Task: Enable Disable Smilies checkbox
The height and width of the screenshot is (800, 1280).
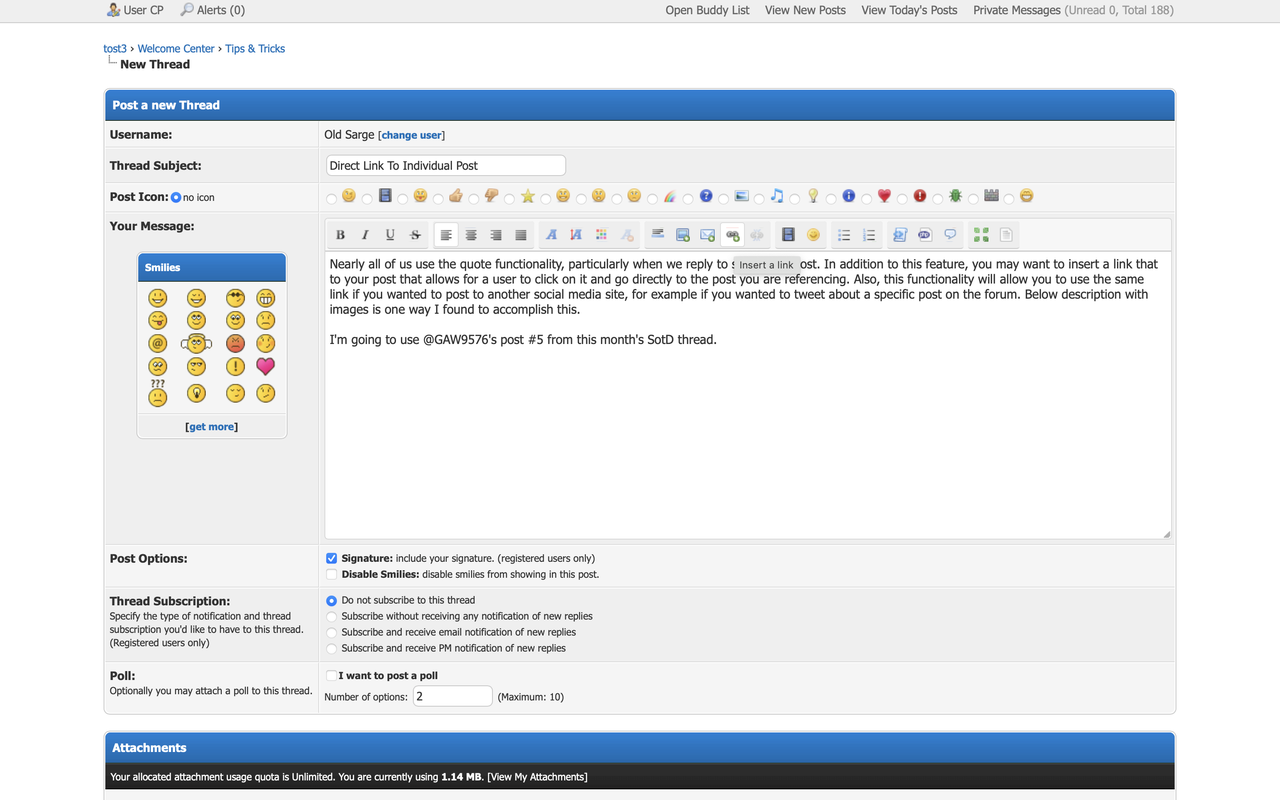Action: (x=332, y=574)
